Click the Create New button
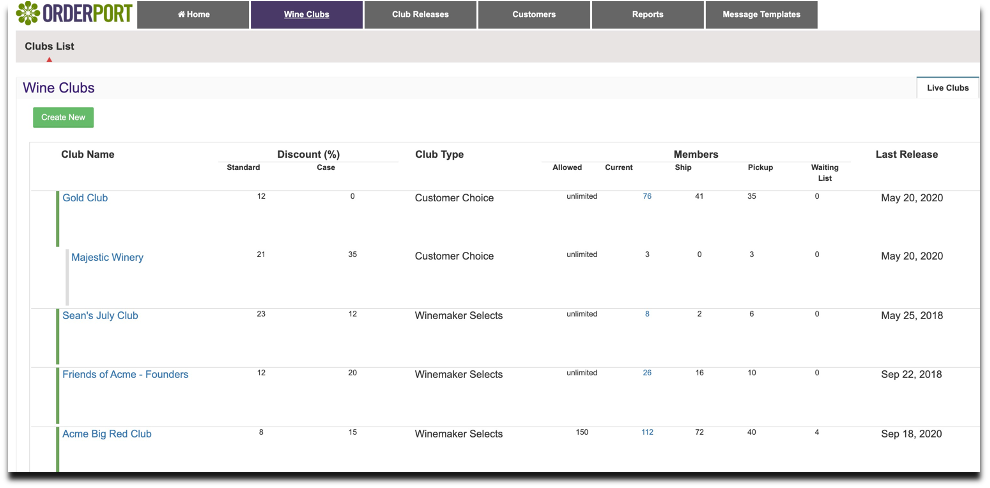Viewport: 990px width, 488px height. coord(63,117)
